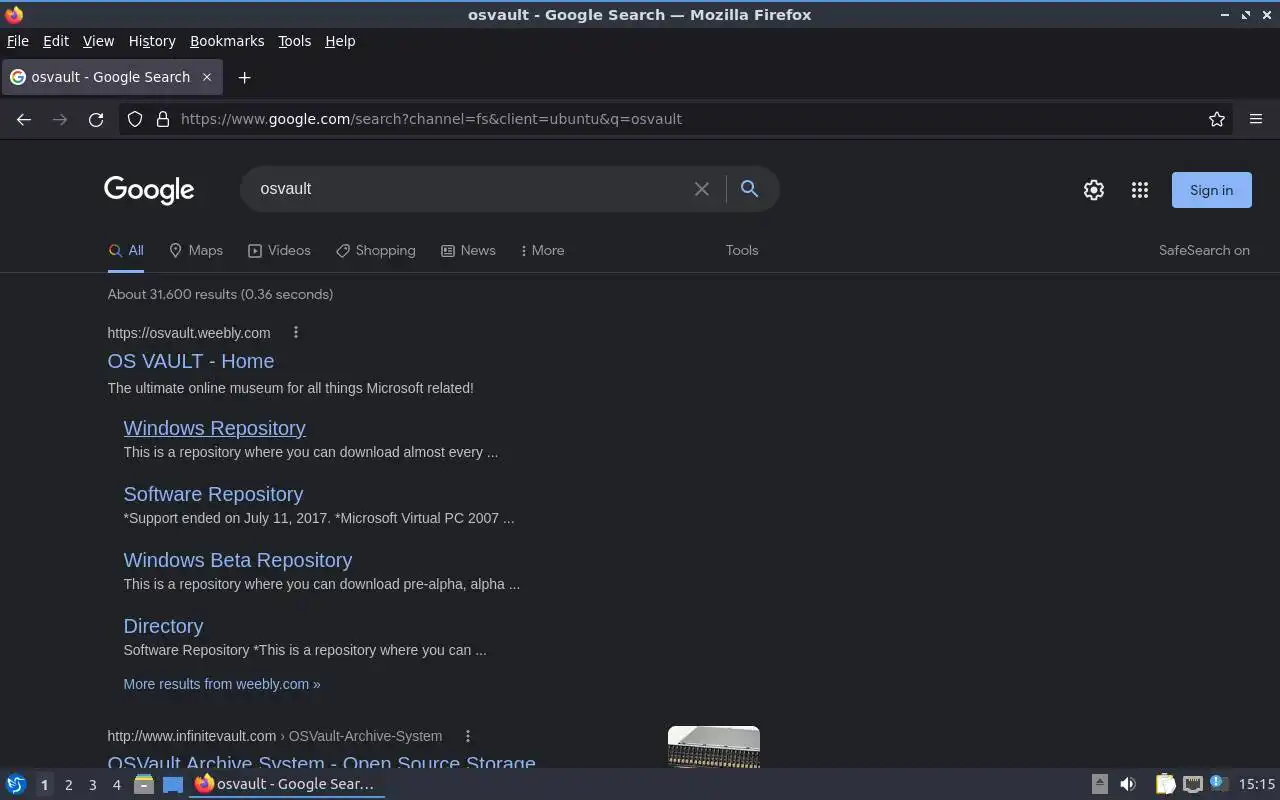Go to the Google logo homepage
1280x800 pixels.
tap(149, 190)
